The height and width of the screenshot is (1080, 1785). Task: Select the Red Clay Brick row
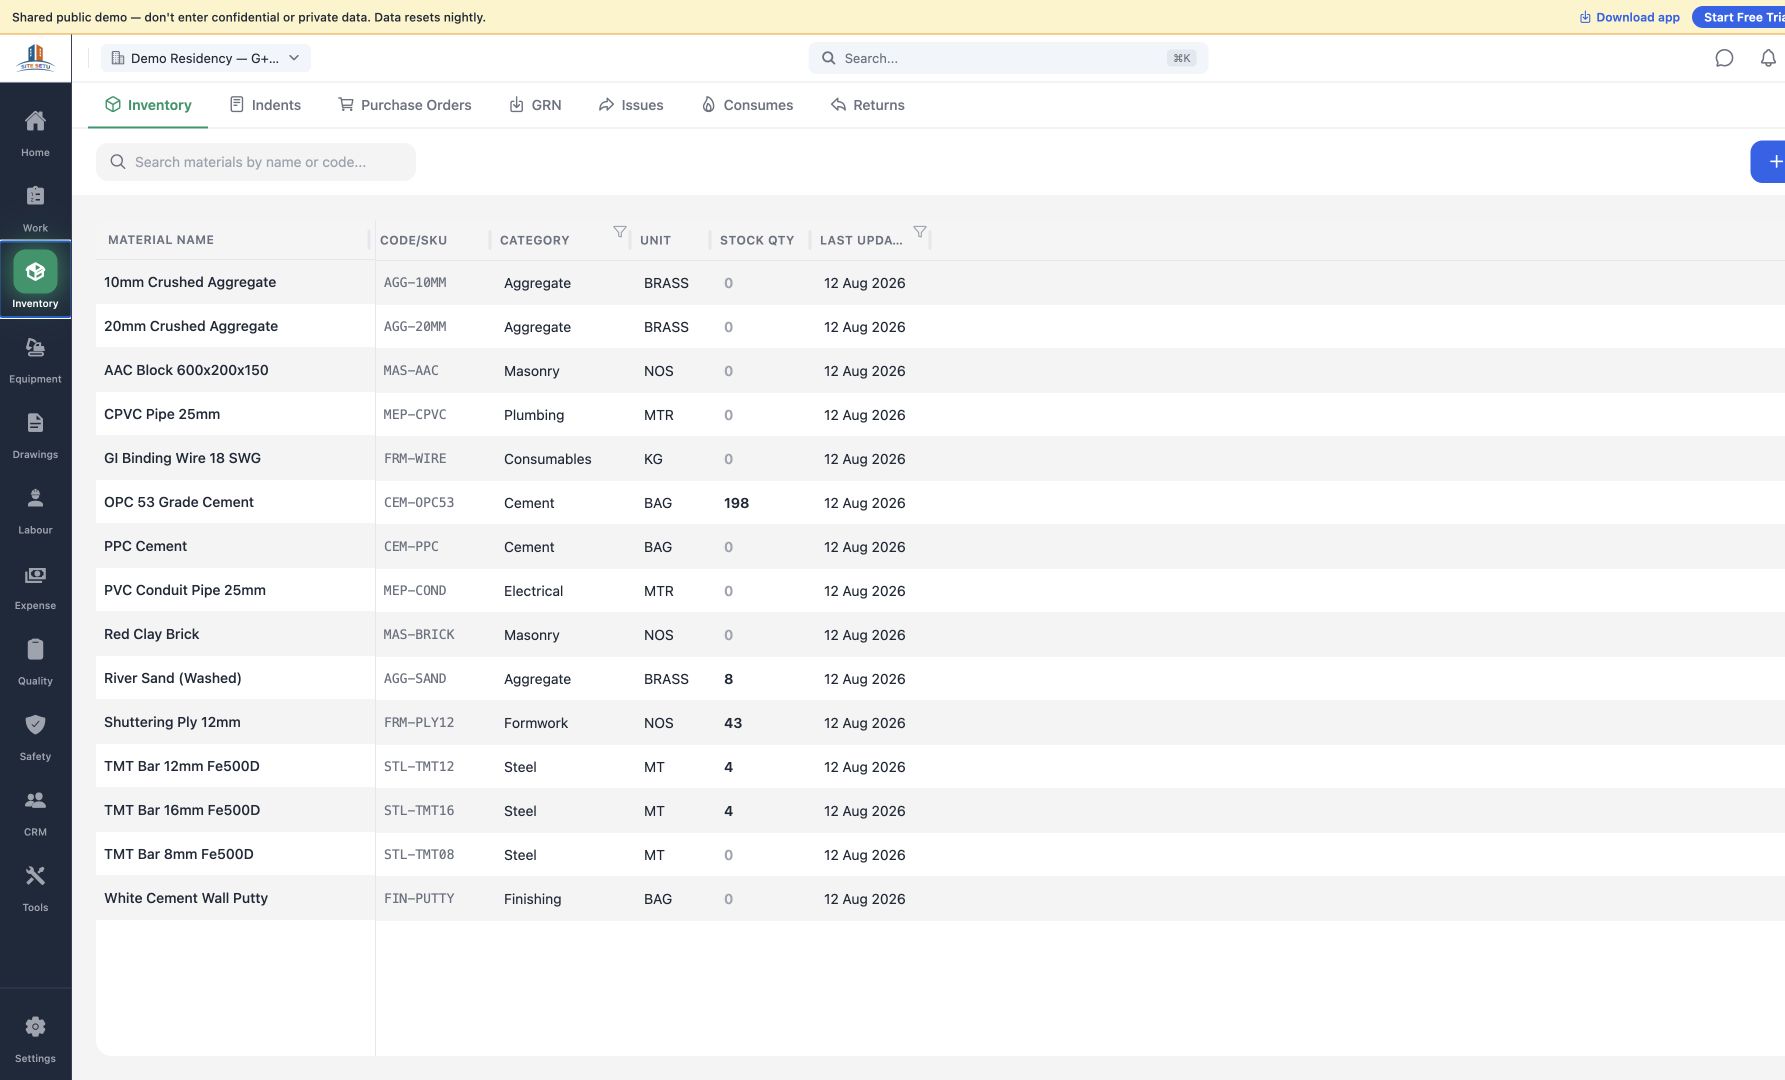point(940,635)
